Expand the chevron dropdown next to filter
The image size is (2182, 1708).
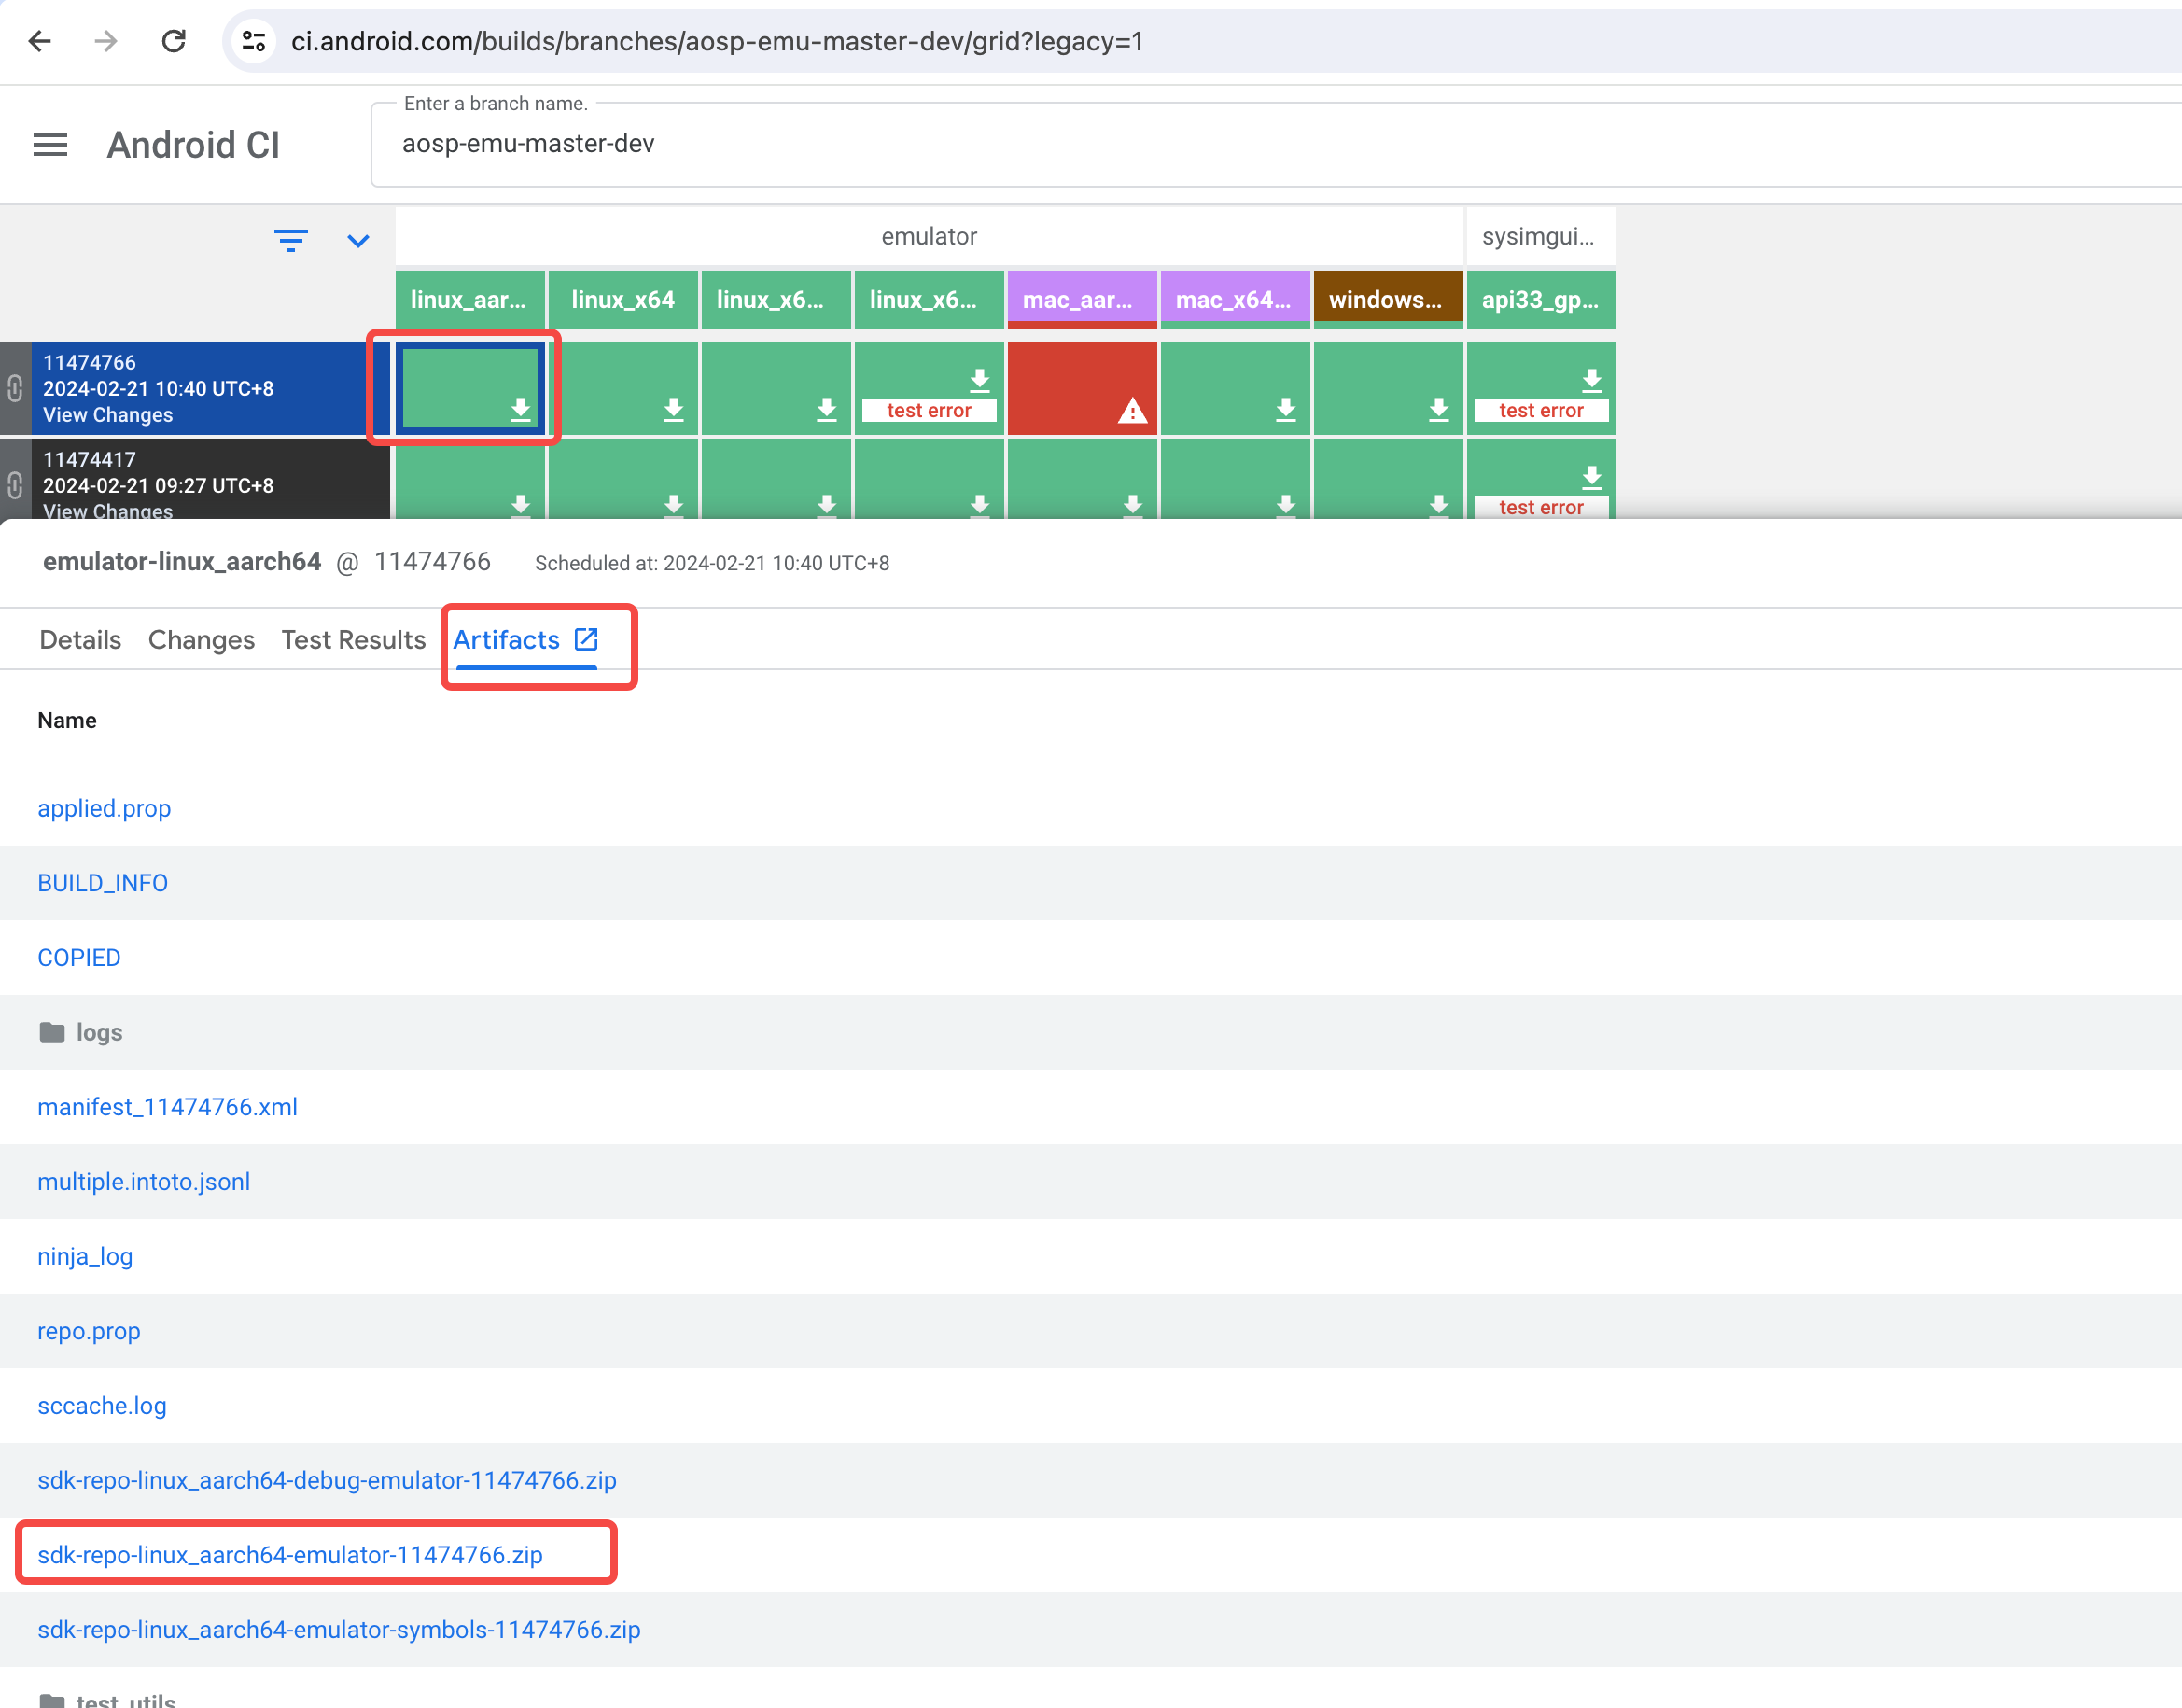pos(358,241)
